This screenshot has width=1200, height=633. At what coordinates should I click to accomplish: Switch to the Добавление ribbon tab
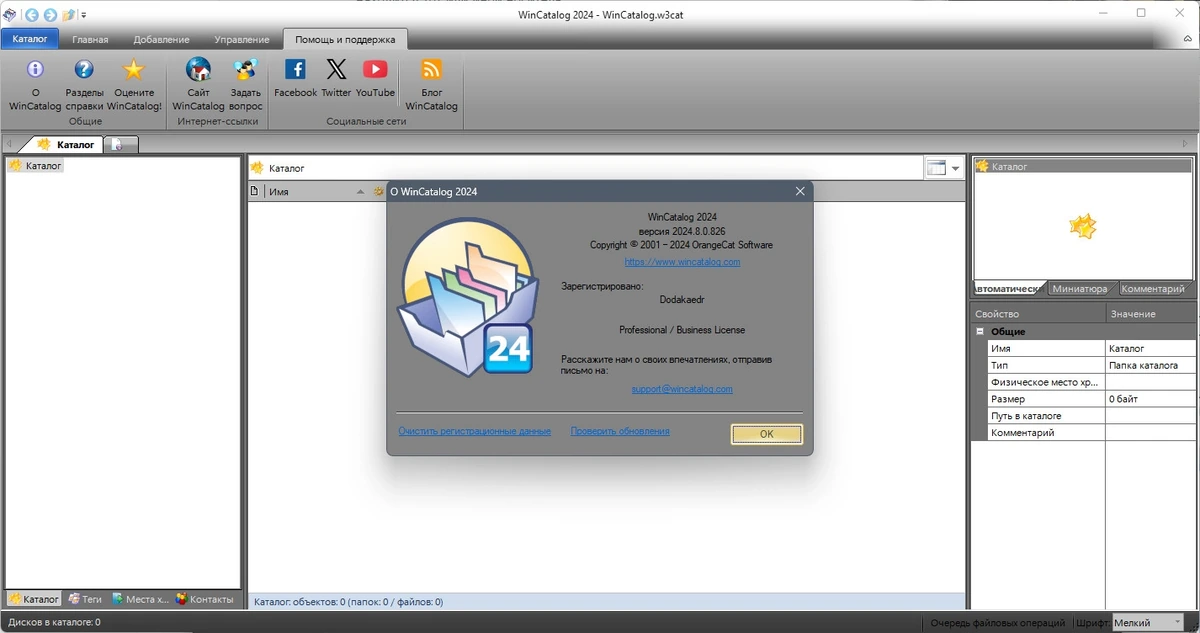[161, 39]
